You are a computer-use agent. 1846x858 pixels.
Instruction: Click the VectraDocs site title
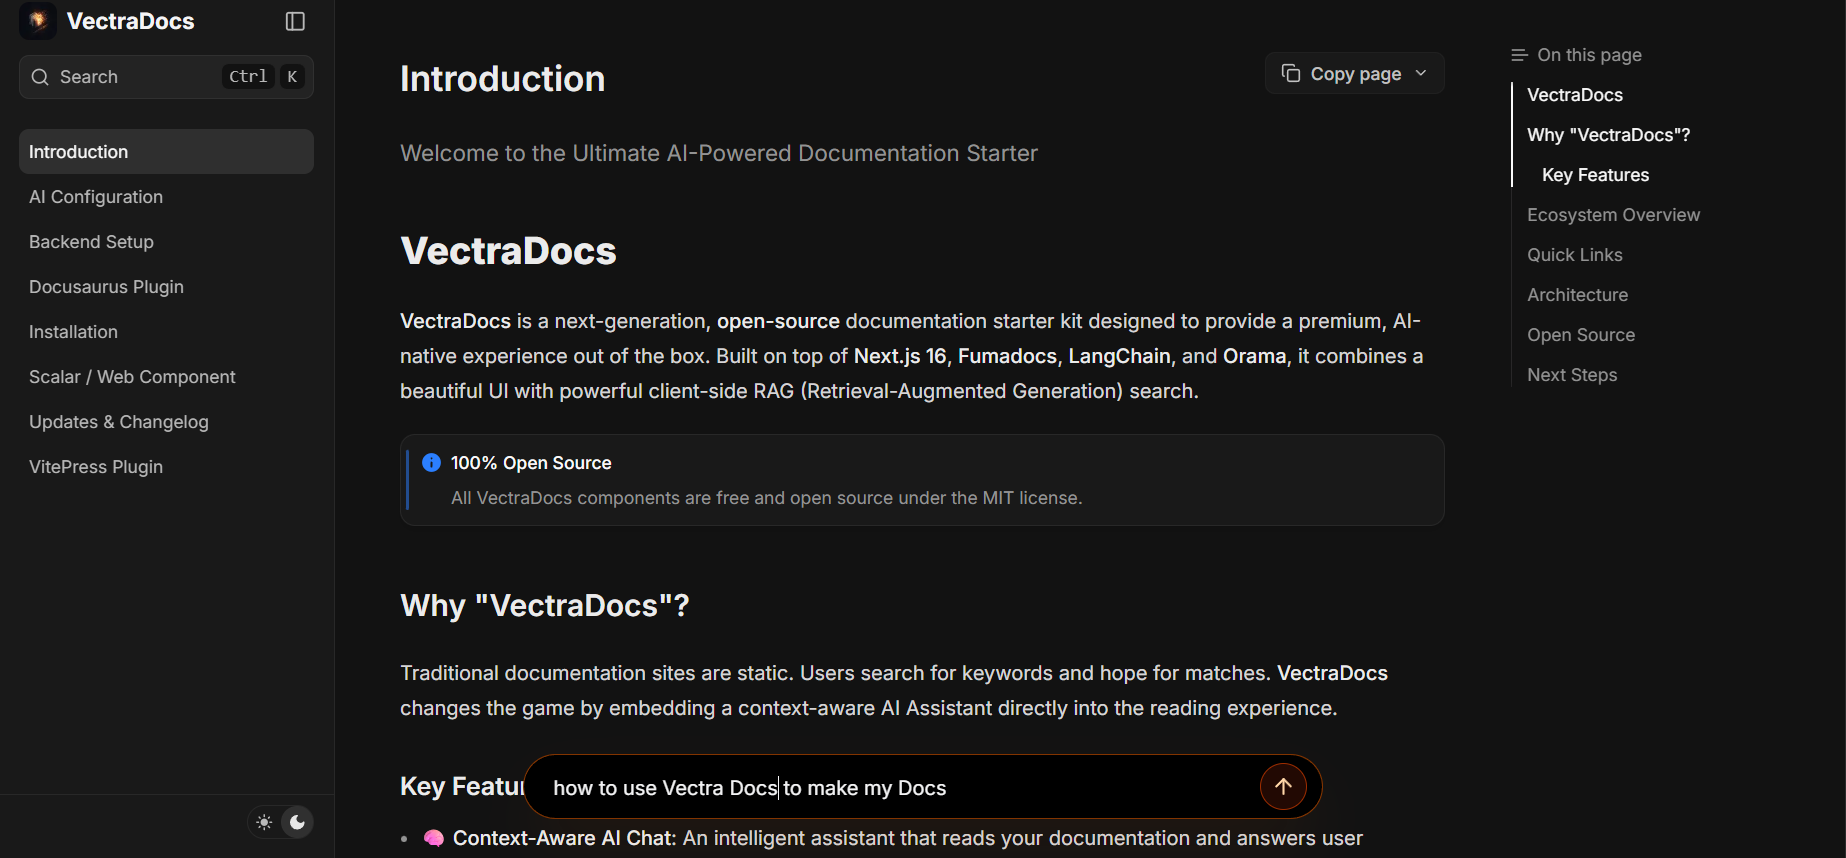130,21
